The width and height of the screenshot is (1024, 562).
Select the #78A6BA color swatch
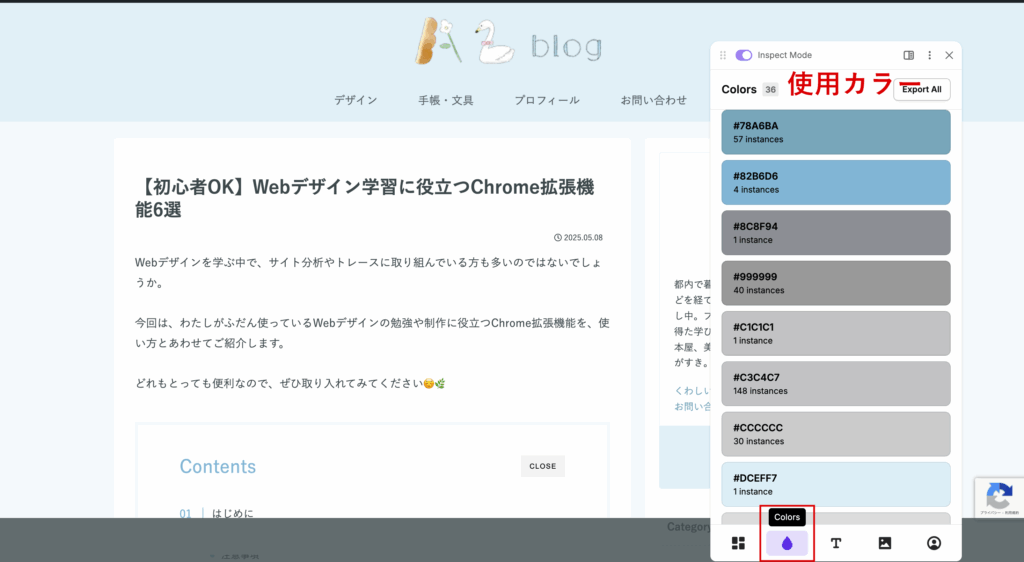(836, 132)
